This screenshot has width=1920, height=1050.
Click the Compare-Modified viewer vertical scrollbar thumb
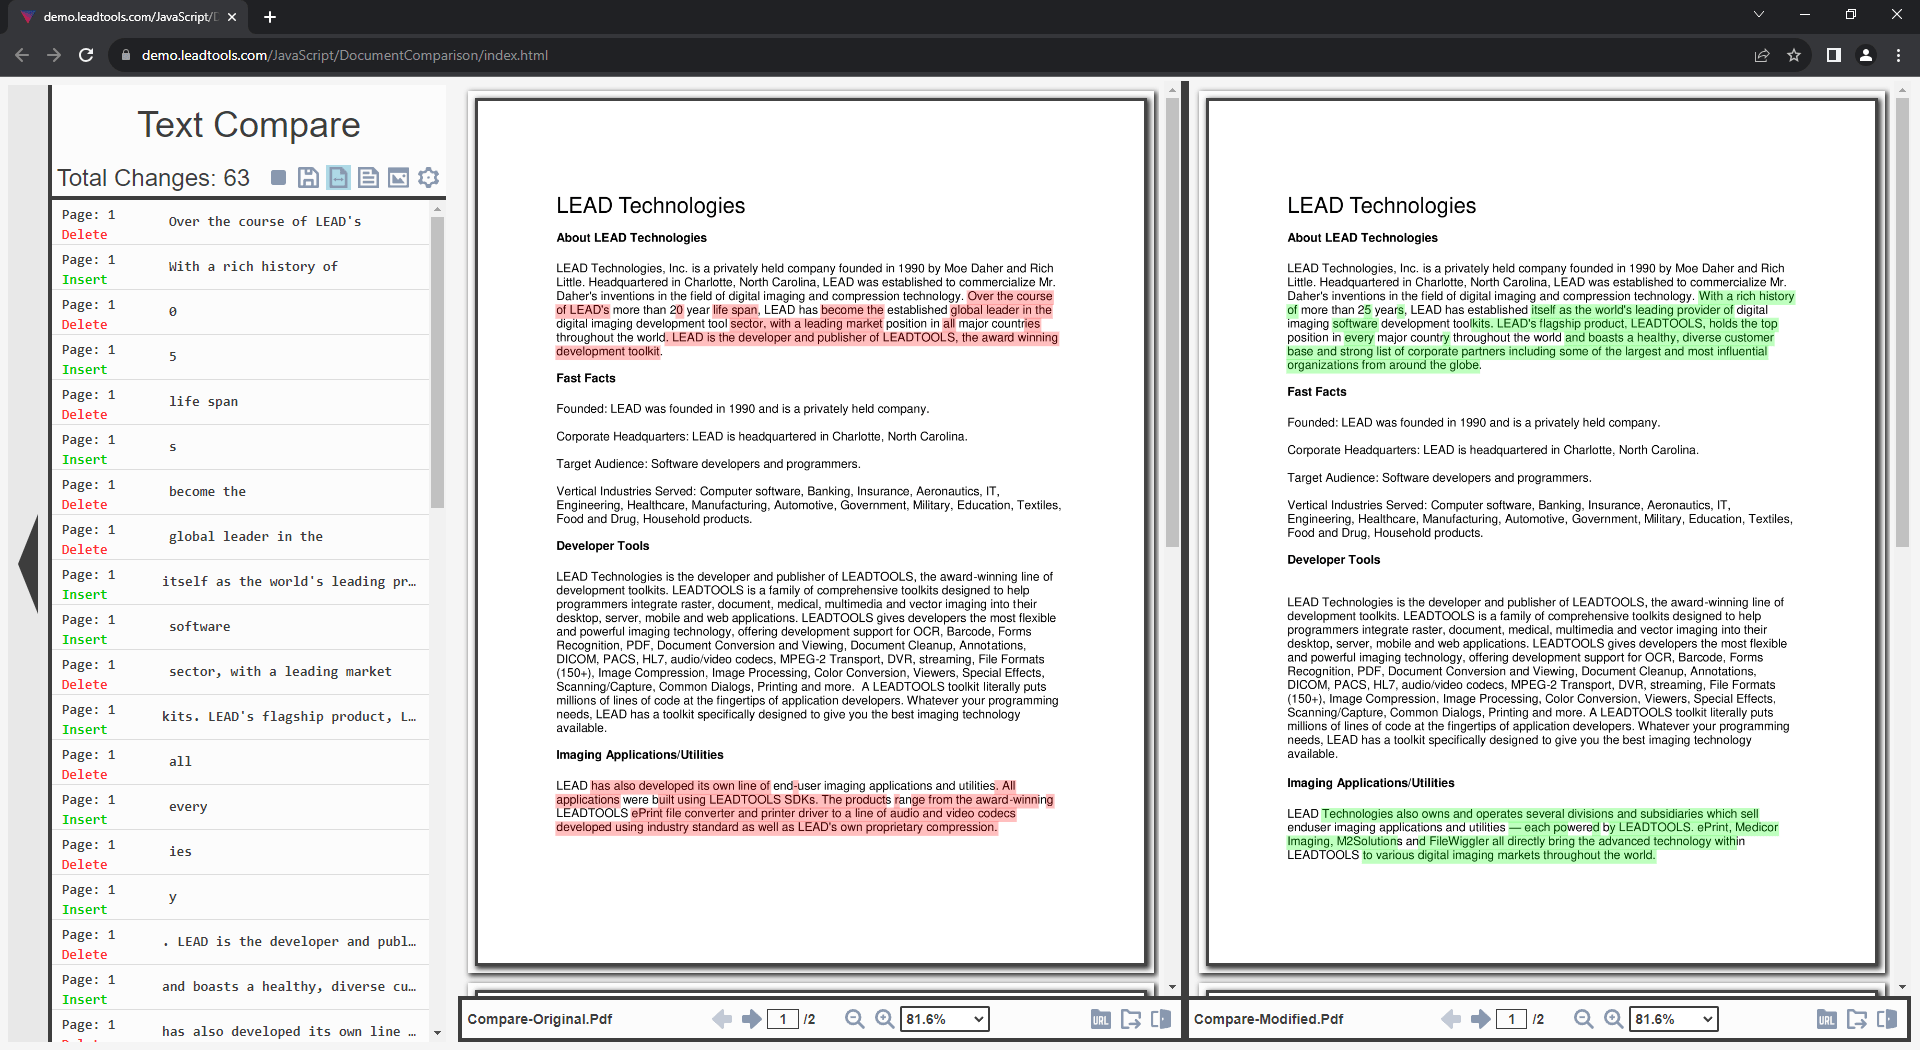pyautogui.click(x=1902, y=323)
